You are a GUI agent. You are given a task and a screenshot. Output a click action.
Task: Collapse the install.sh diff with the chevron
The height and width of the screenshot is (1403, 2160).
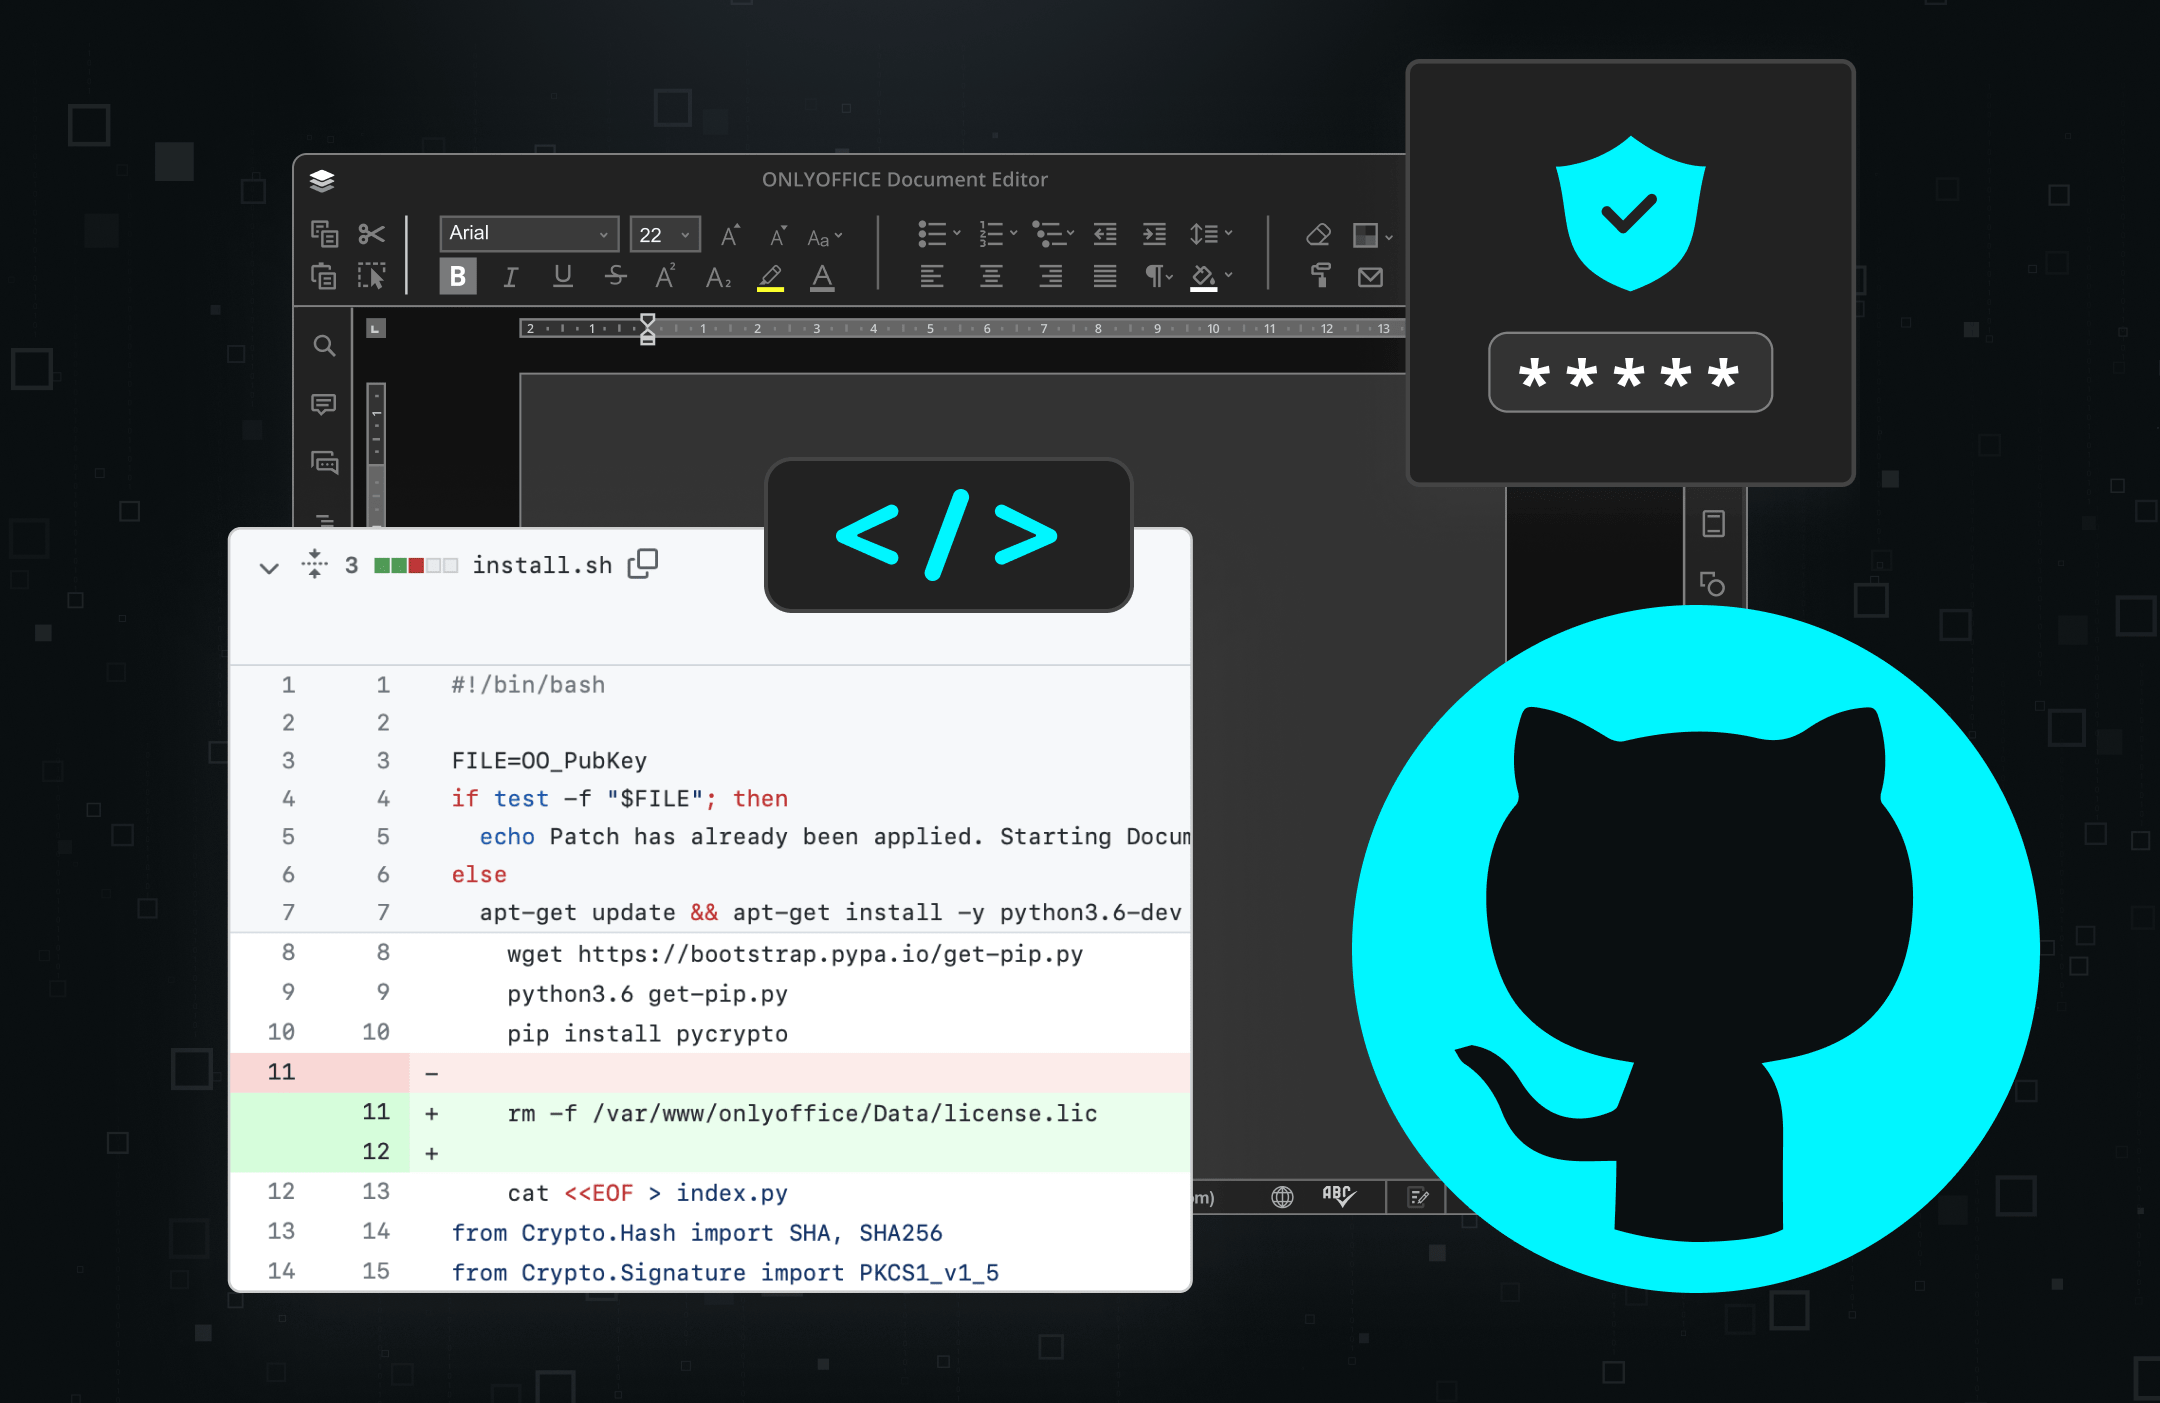pos(268,567)
